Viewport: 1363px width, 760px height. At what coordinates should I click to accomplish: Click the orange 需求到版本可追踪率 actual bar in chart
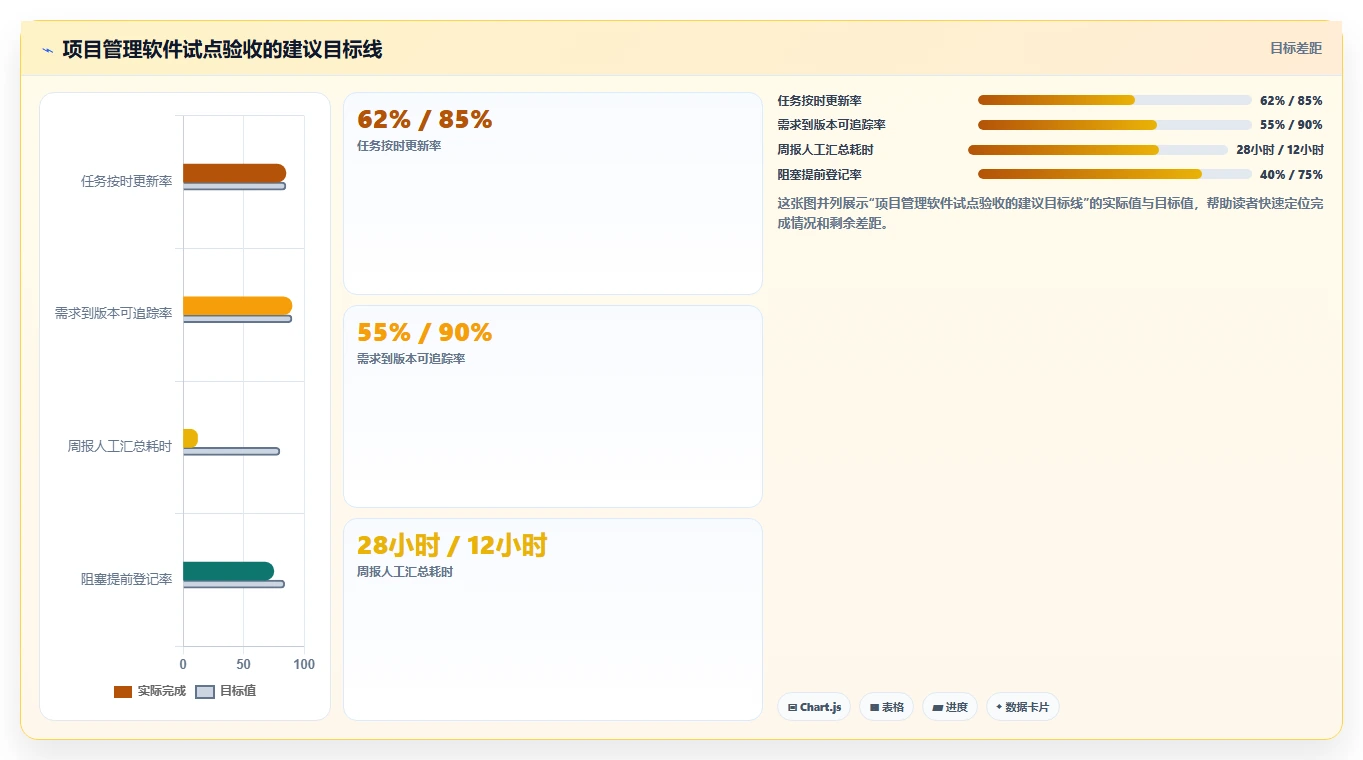237,306
